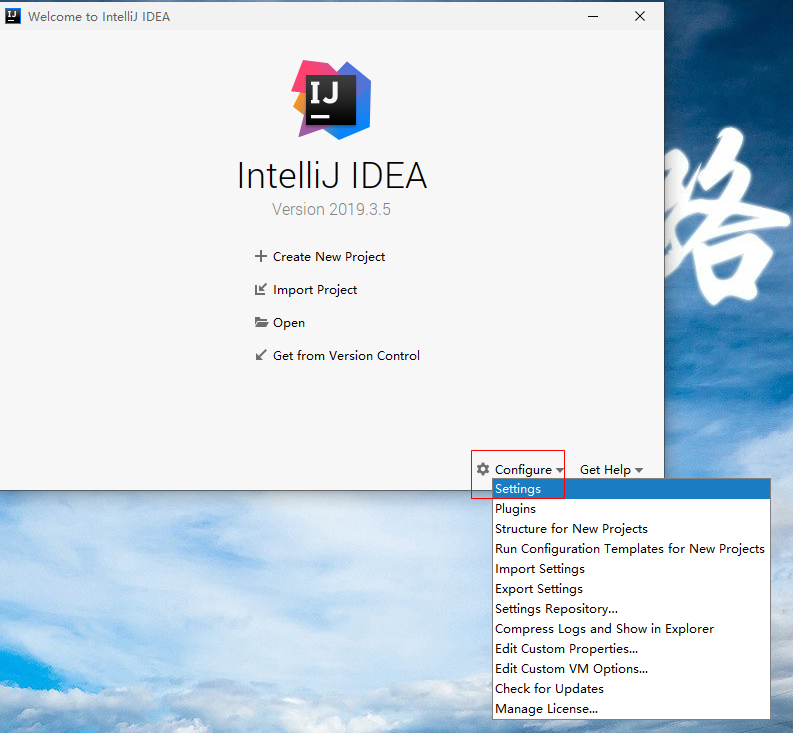The image size is (793, 733).
Task: Choose Import Project
Action: [315, 290]
